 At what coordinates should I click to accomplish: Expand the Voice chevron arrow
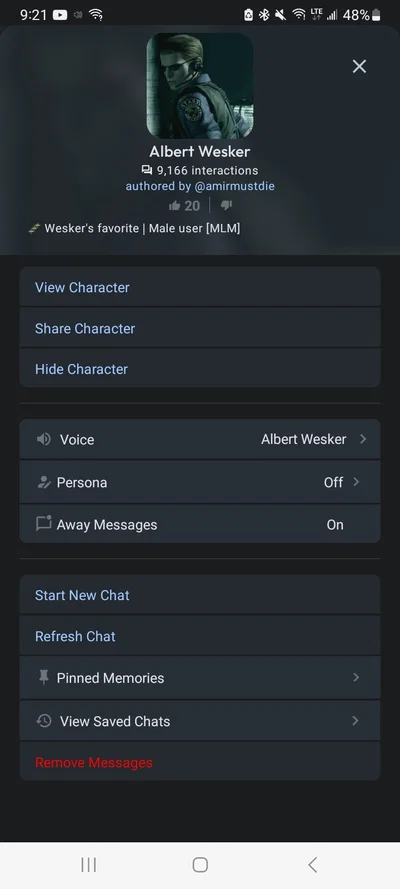363,439
